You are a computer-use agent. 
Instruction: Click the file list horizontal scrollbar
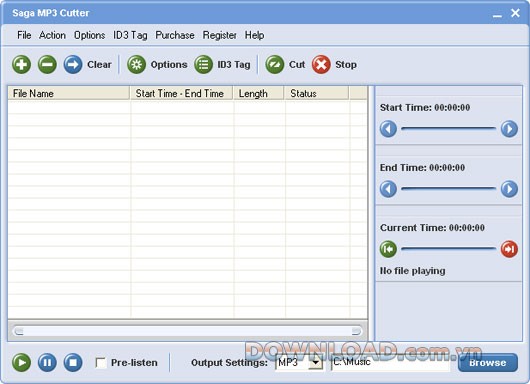188,331
